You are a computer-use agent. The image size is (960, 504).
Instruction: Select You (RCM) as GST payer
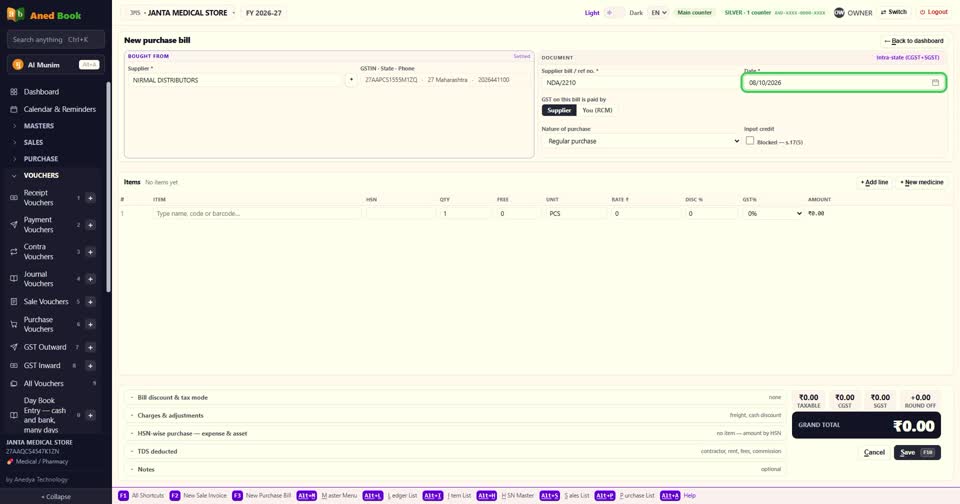(597, 110)
